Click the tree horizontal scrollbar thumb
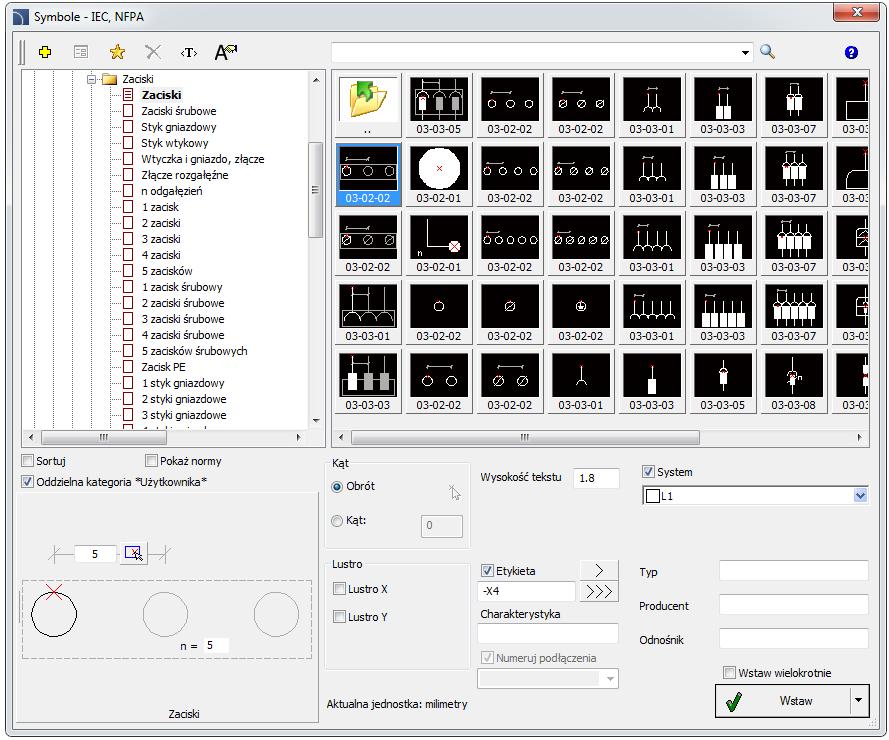Image resolution: width=889 pixels, height=740 pixels. [104, 437]
